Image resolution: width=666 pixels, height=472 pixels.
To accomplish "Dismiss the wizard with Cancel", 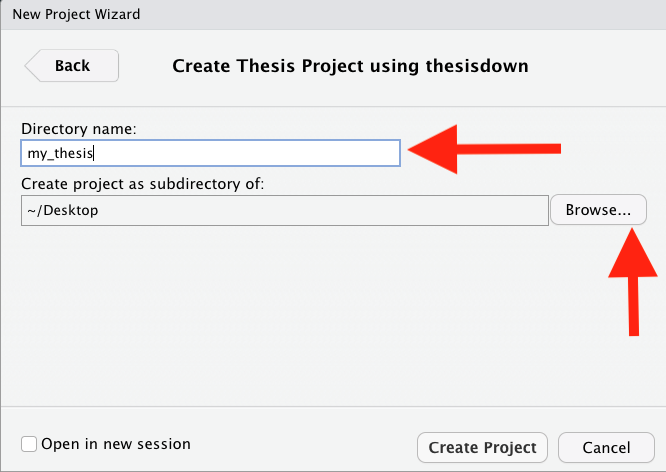I will (x=606, y=447).
